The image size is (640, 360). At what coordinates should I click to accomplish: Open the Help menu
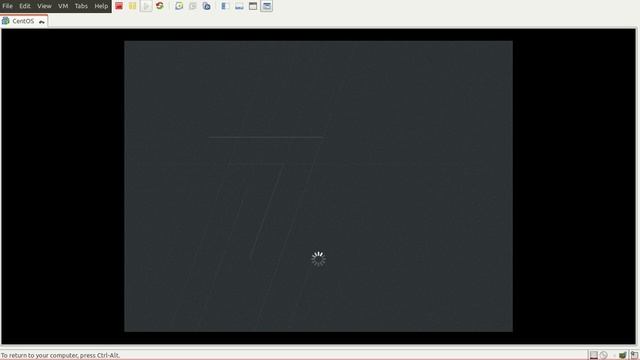click(101, 6)
